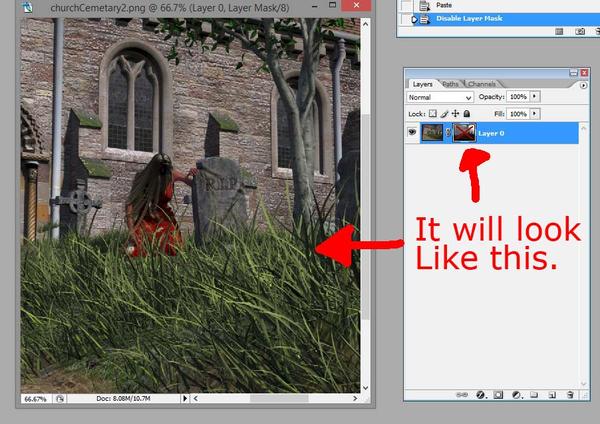Viewport: 600px width, 424px height.
Task: Minimize the churchCemetary2.png document window
Action: click(x=314, y=6)
